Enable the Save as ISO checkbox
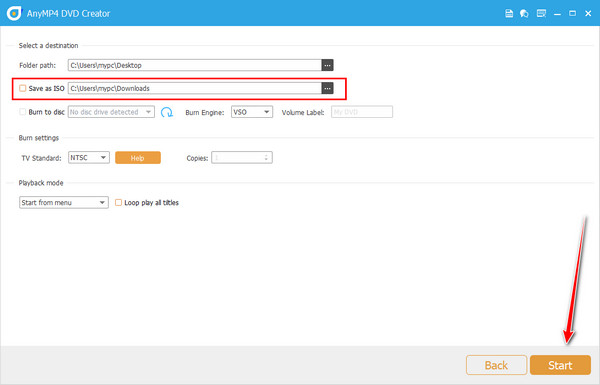Viewport: 600px width, 385px height. click(23, 88)
